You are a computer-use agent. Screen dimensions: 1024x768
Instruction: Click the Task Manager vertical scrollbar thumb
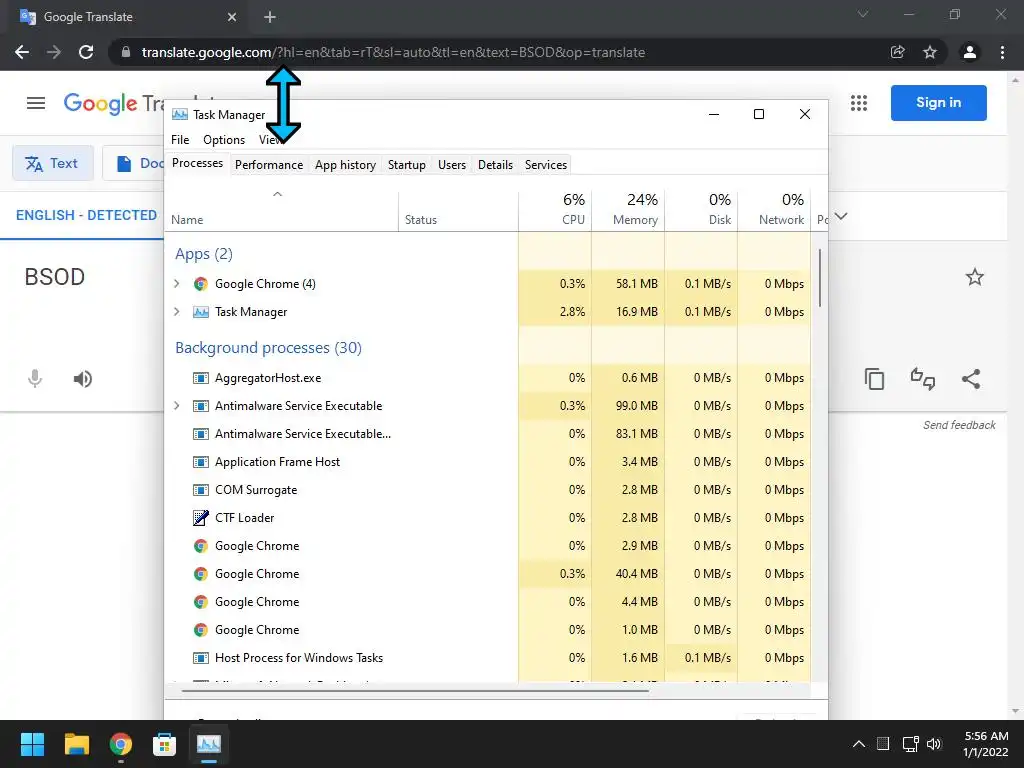pyautogui.click(x=820, y=278)
